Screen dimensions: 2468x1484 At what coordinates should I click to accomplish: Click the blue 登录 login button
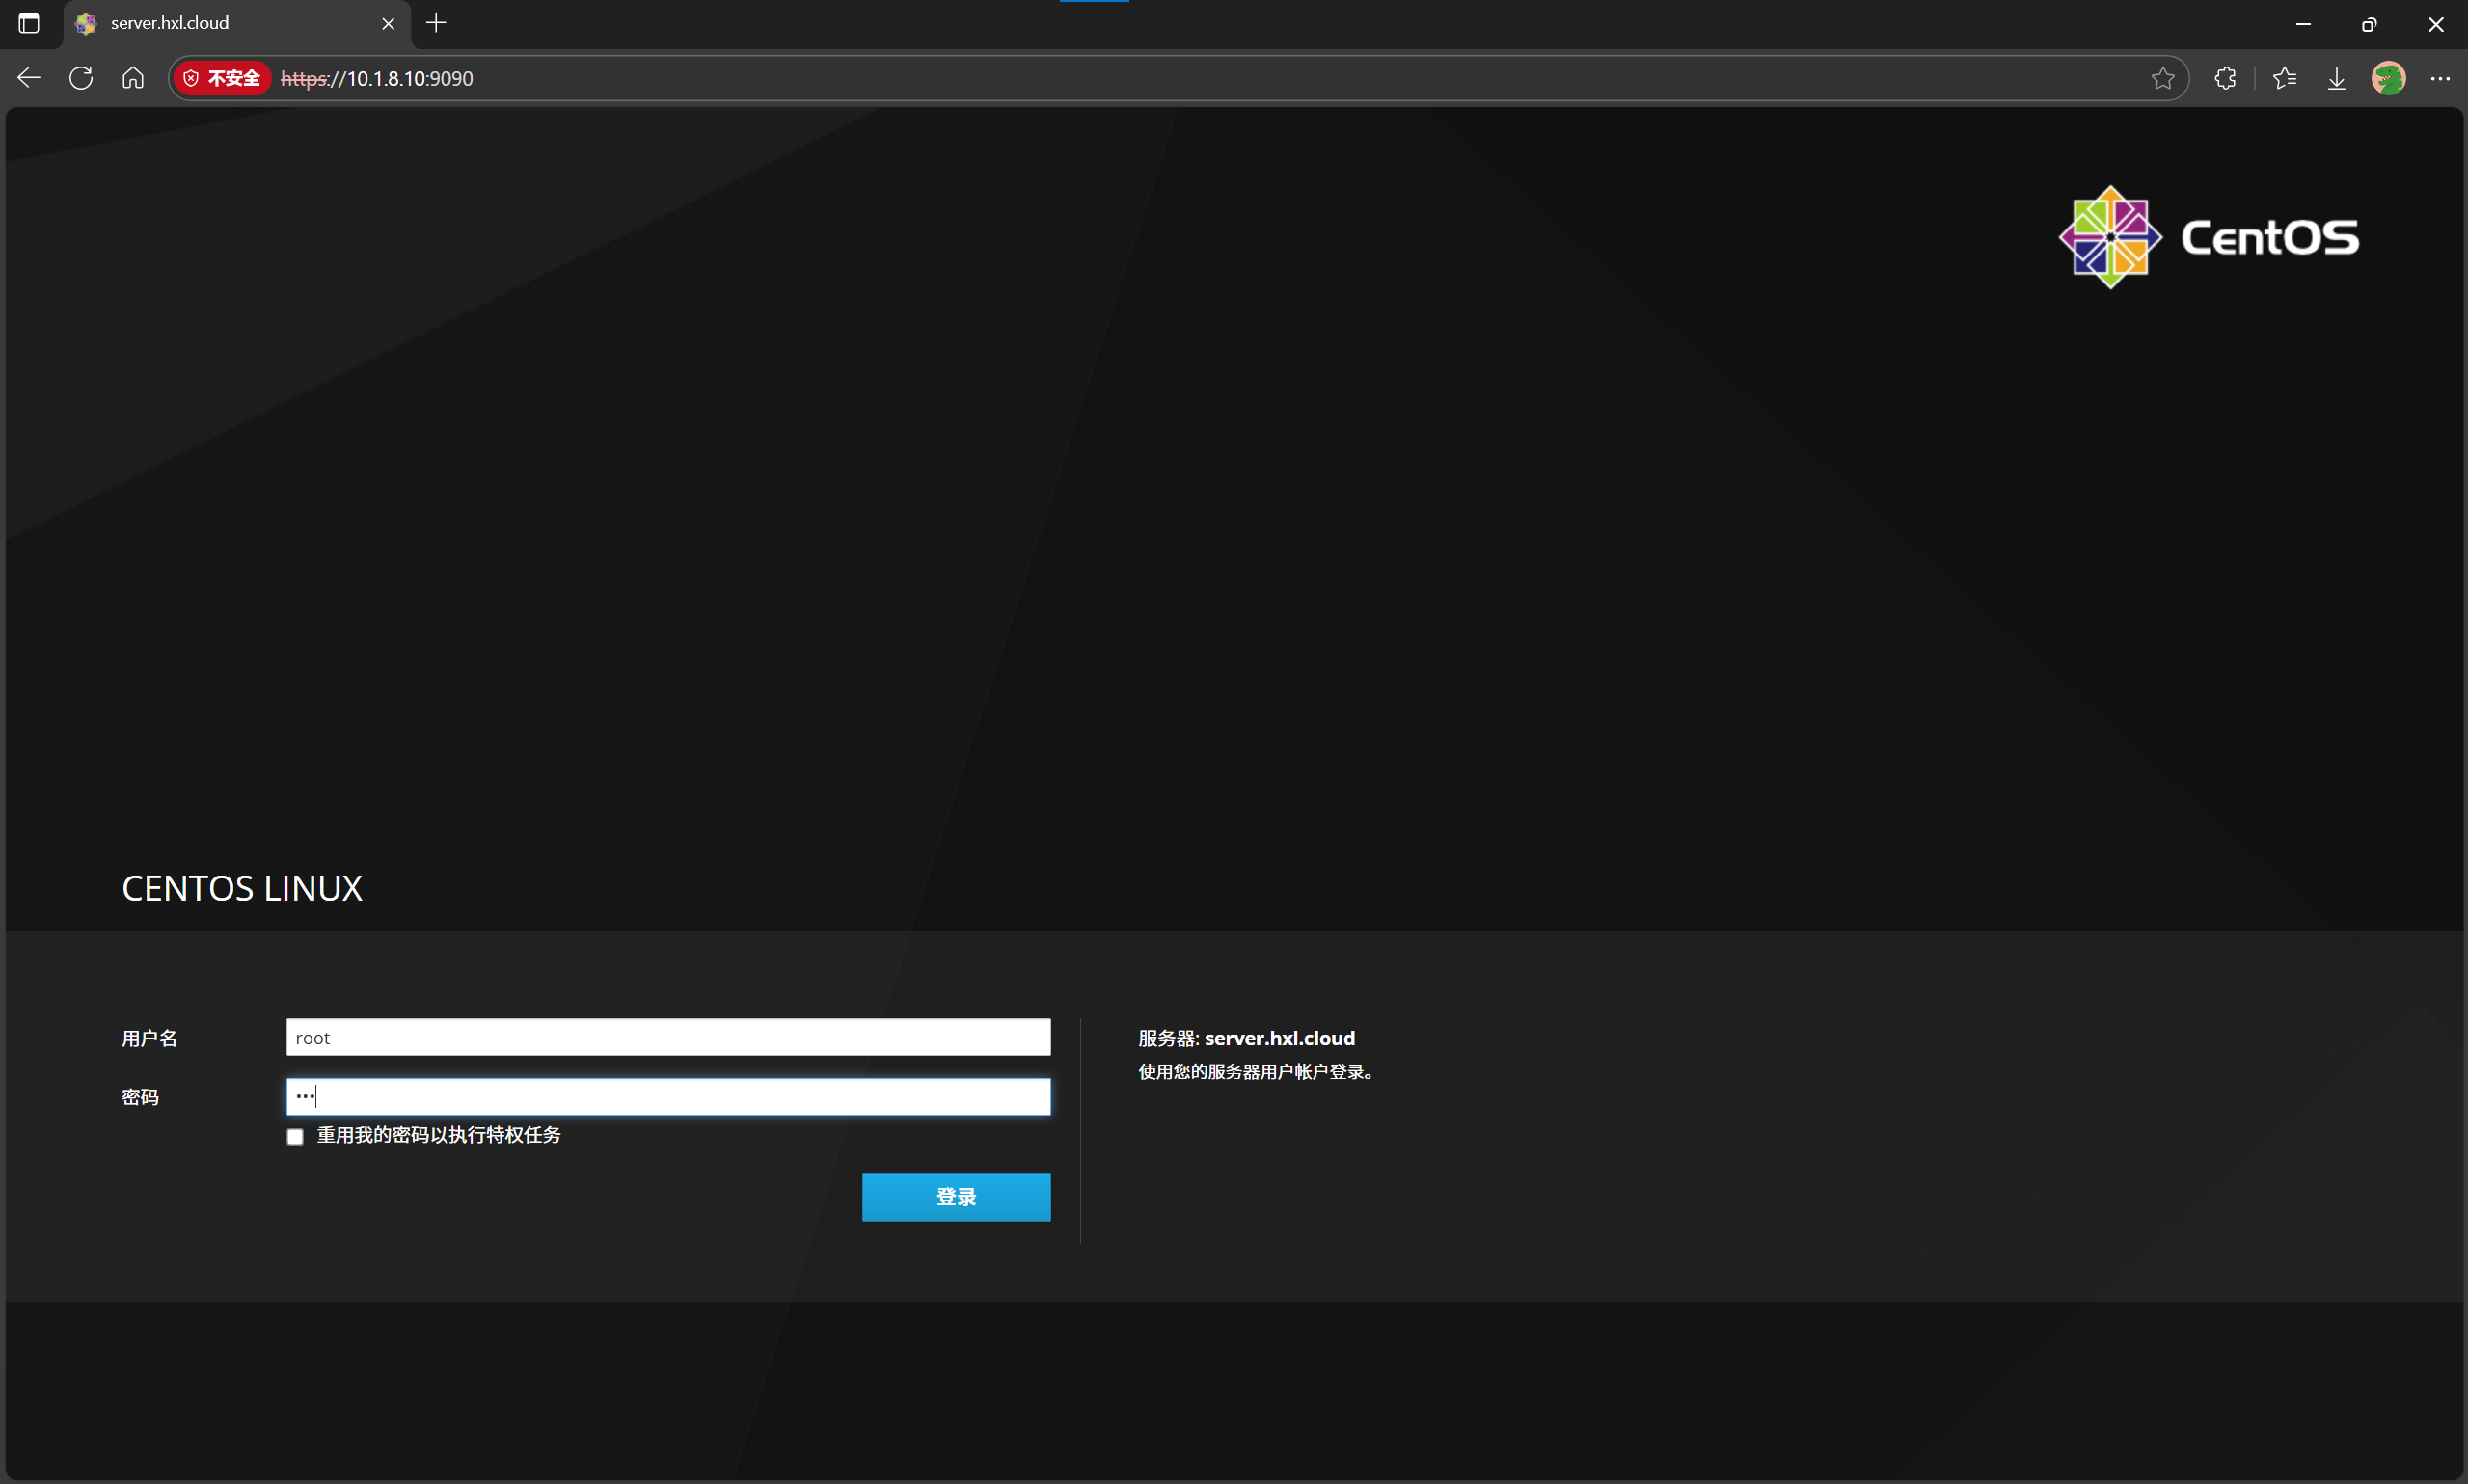point(956,1196)
